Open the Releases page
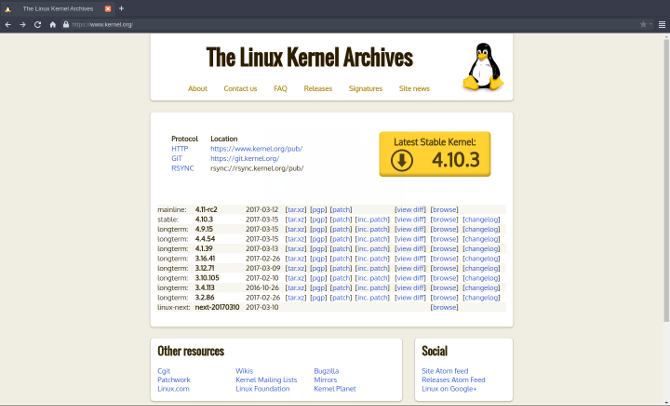Viewport: 670px width, 406px height. (318, 88)
